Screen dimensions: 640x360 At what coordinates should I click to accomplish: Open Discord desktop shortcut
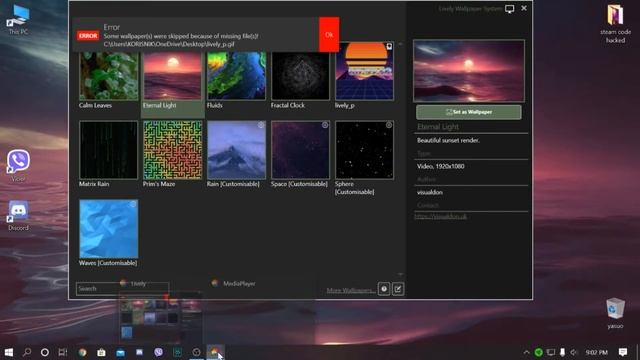point(18,216)
